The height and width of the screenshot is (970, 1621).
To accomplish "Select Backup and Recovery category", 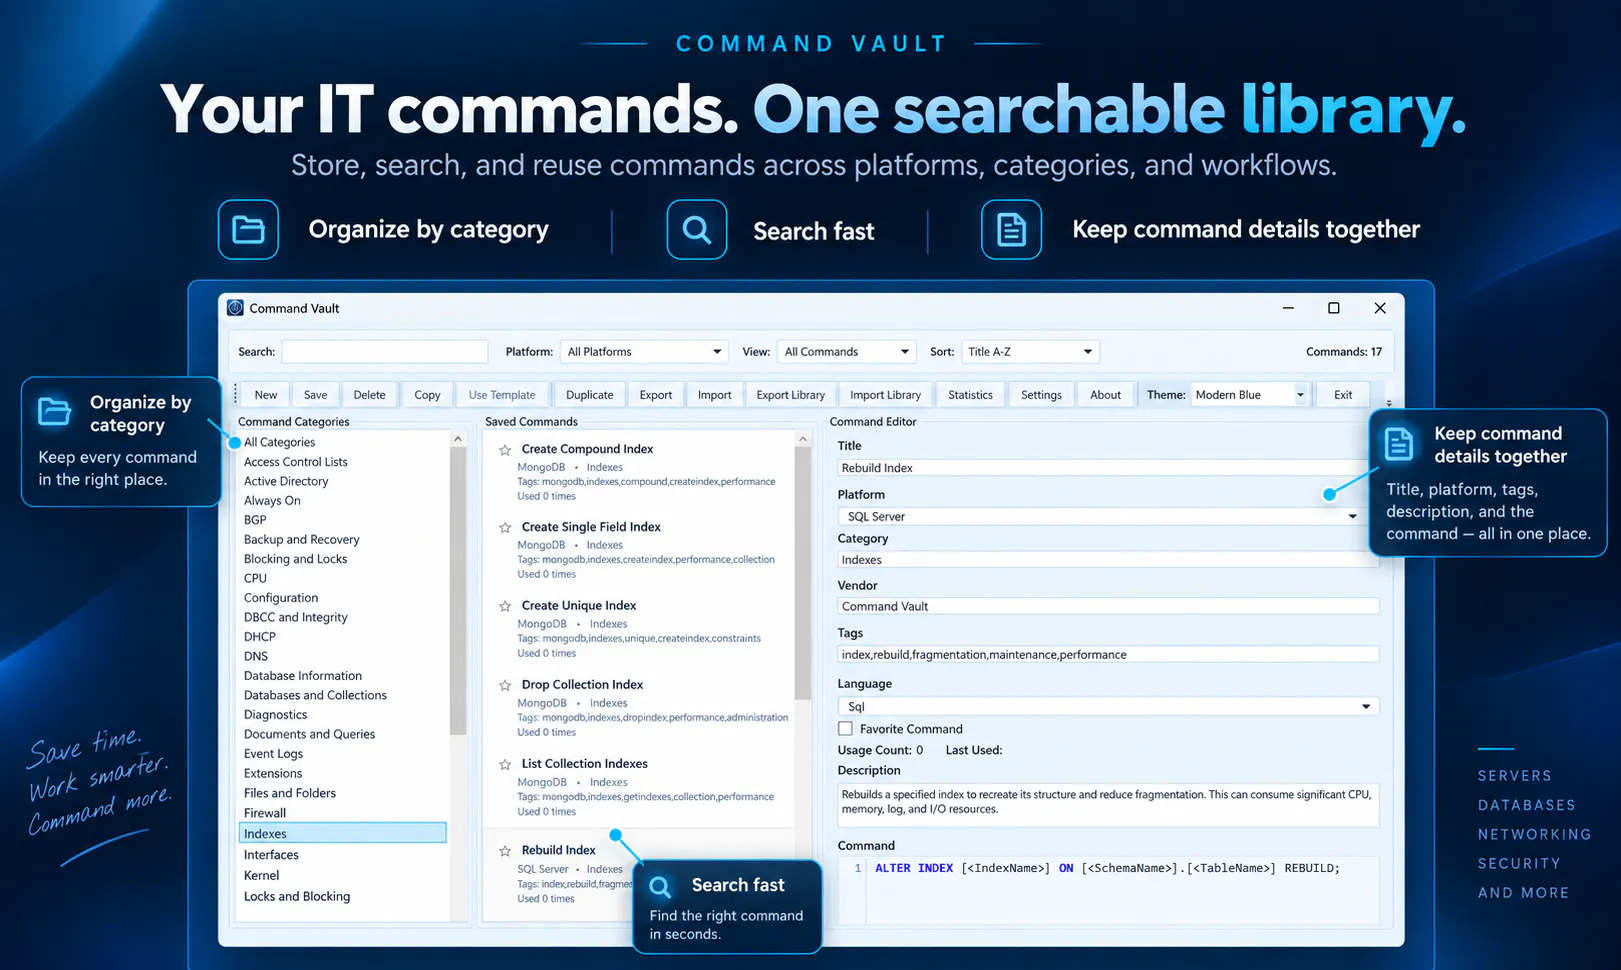I will [x=301, y=540].
